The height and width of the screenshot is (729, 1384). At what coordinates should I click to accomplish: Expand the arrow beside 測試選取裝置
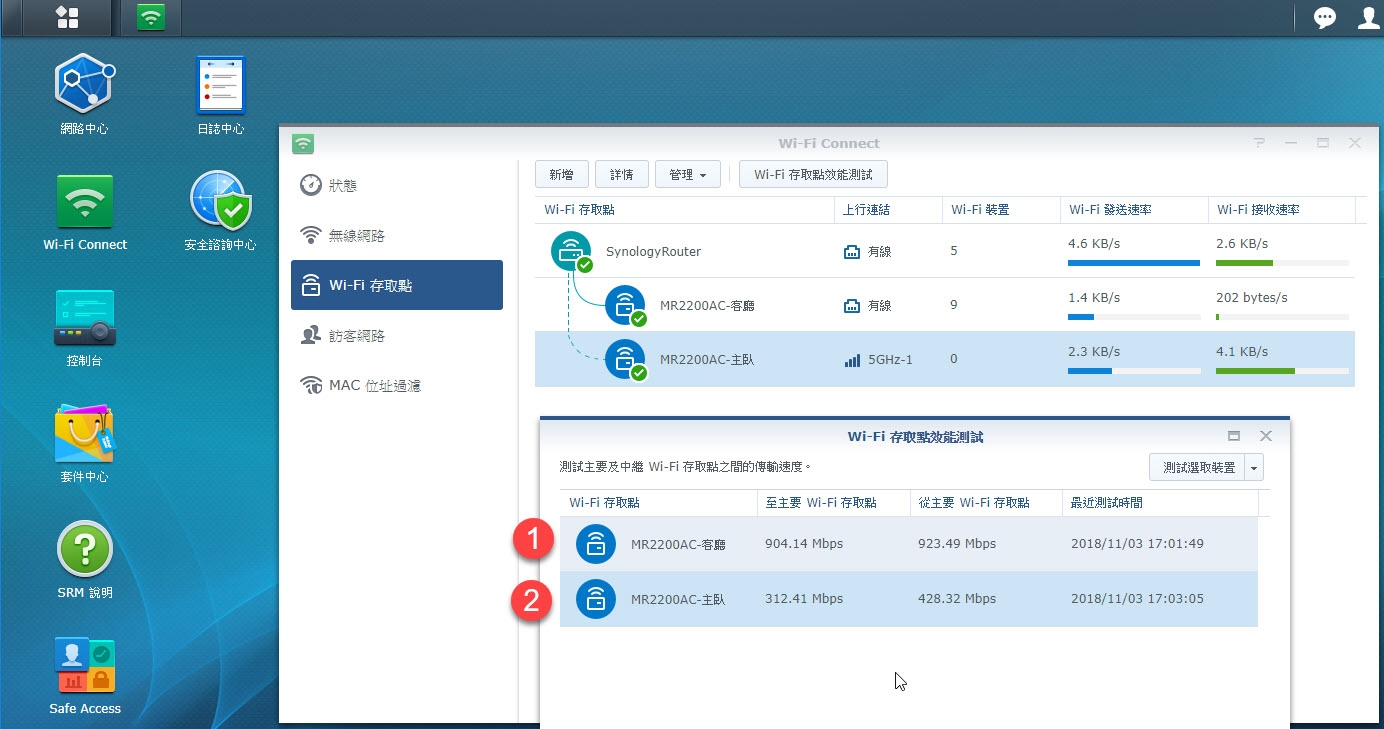1255,467
